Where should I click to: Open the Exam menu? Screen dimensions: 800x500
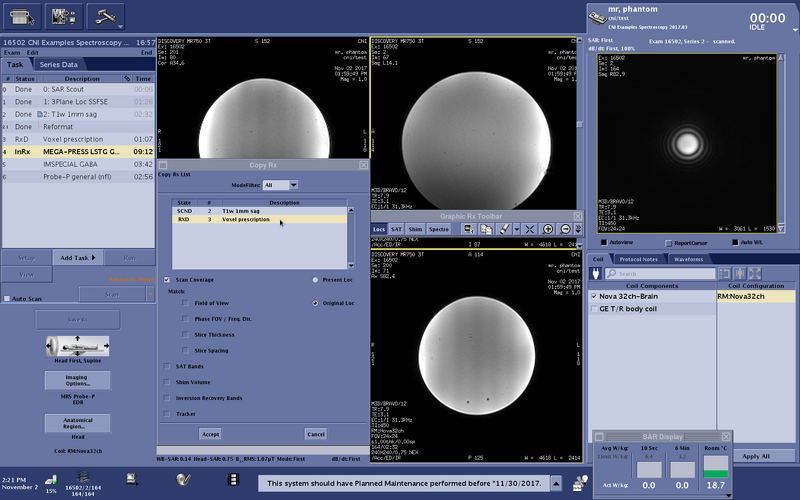[x=12, y=52]
